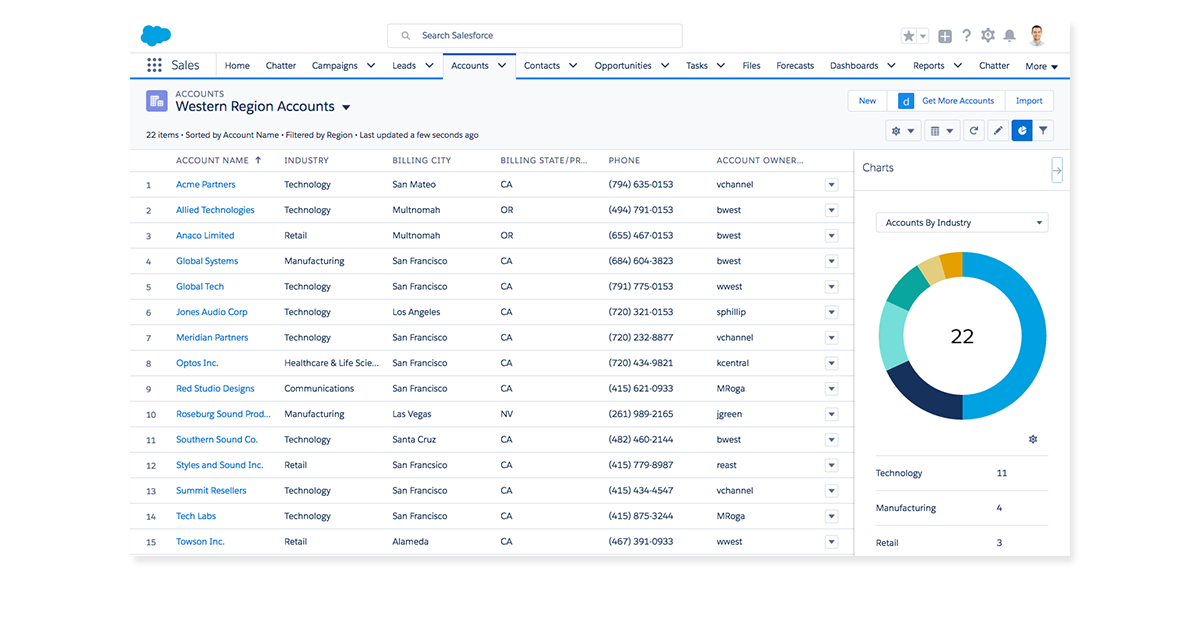Screen dimensions: 1200x640
Task: Refresh the accounts list view
Action: (x=974, y=131)
